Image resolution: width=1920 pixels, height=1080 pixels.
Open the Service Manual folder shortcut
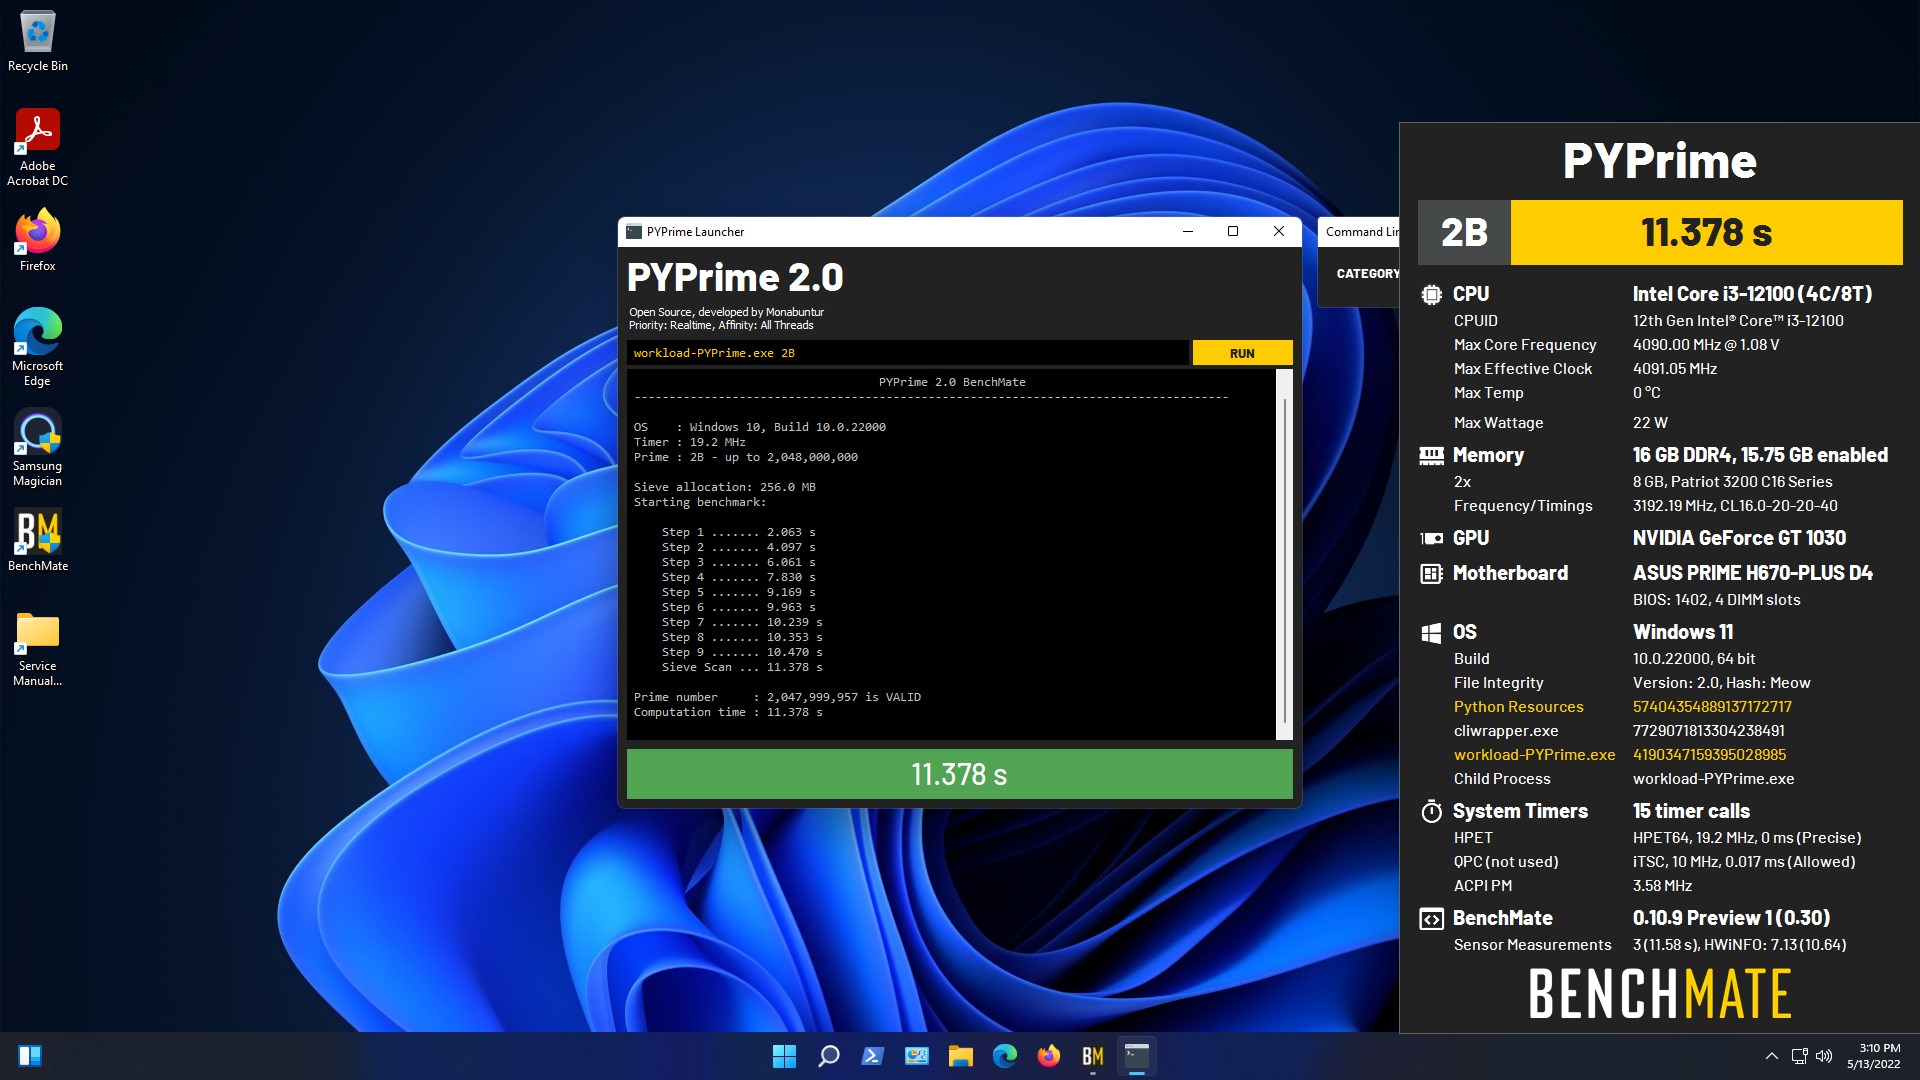point(38,647)
